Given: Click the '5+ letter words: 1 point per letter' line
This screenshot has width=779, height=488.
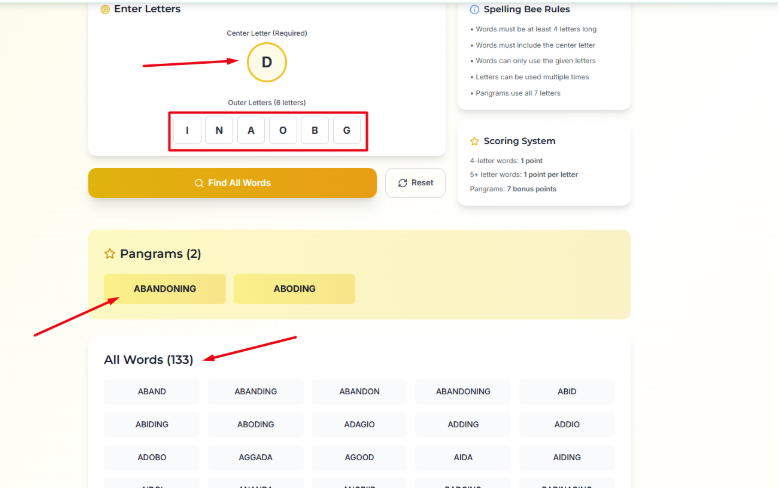Looking at the screenshot, I should [x=524, y=175].
